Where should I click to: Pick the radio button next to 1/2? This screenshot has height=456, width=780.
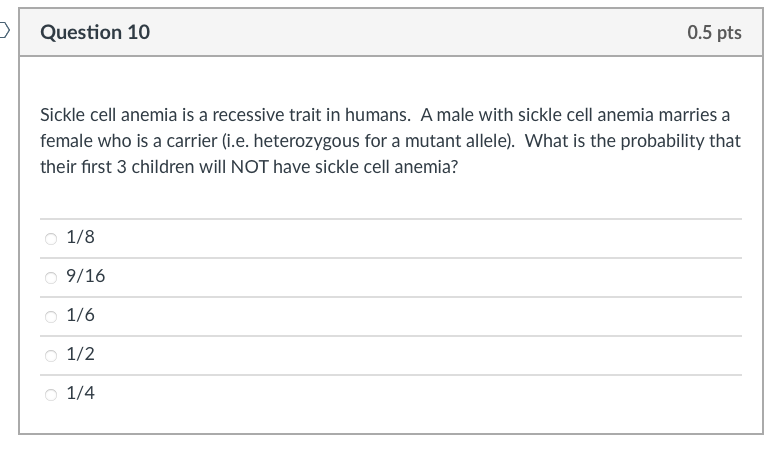point(51,356)
